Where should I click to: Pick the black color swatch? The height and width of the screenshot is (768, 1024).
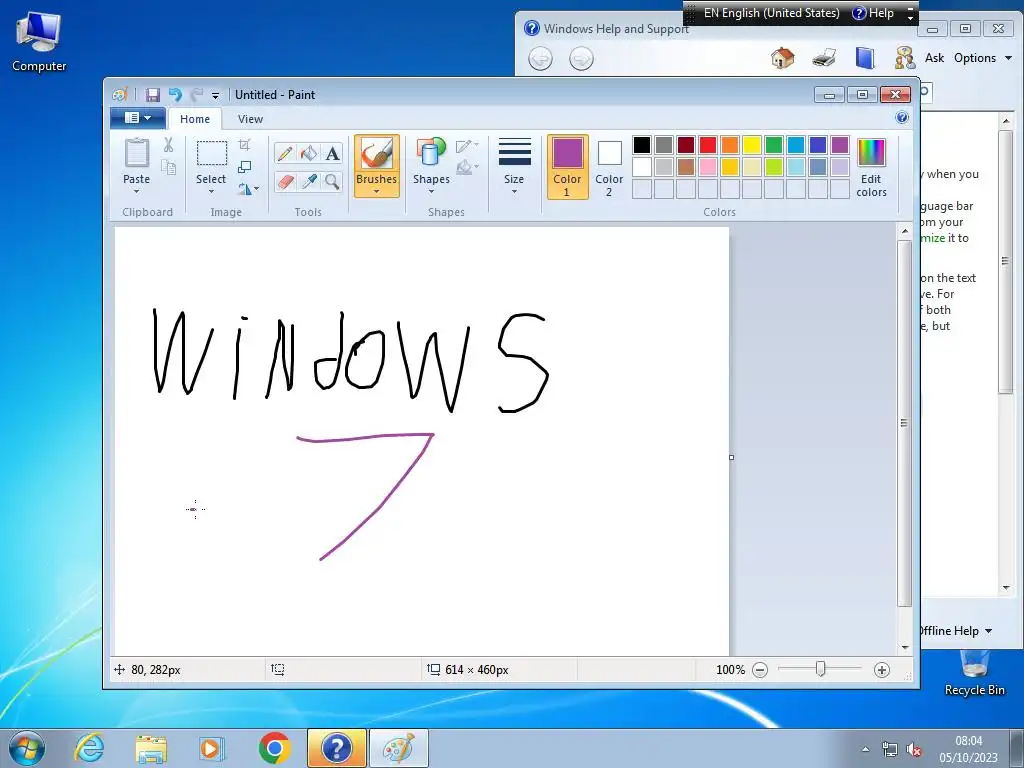(642, 145)
